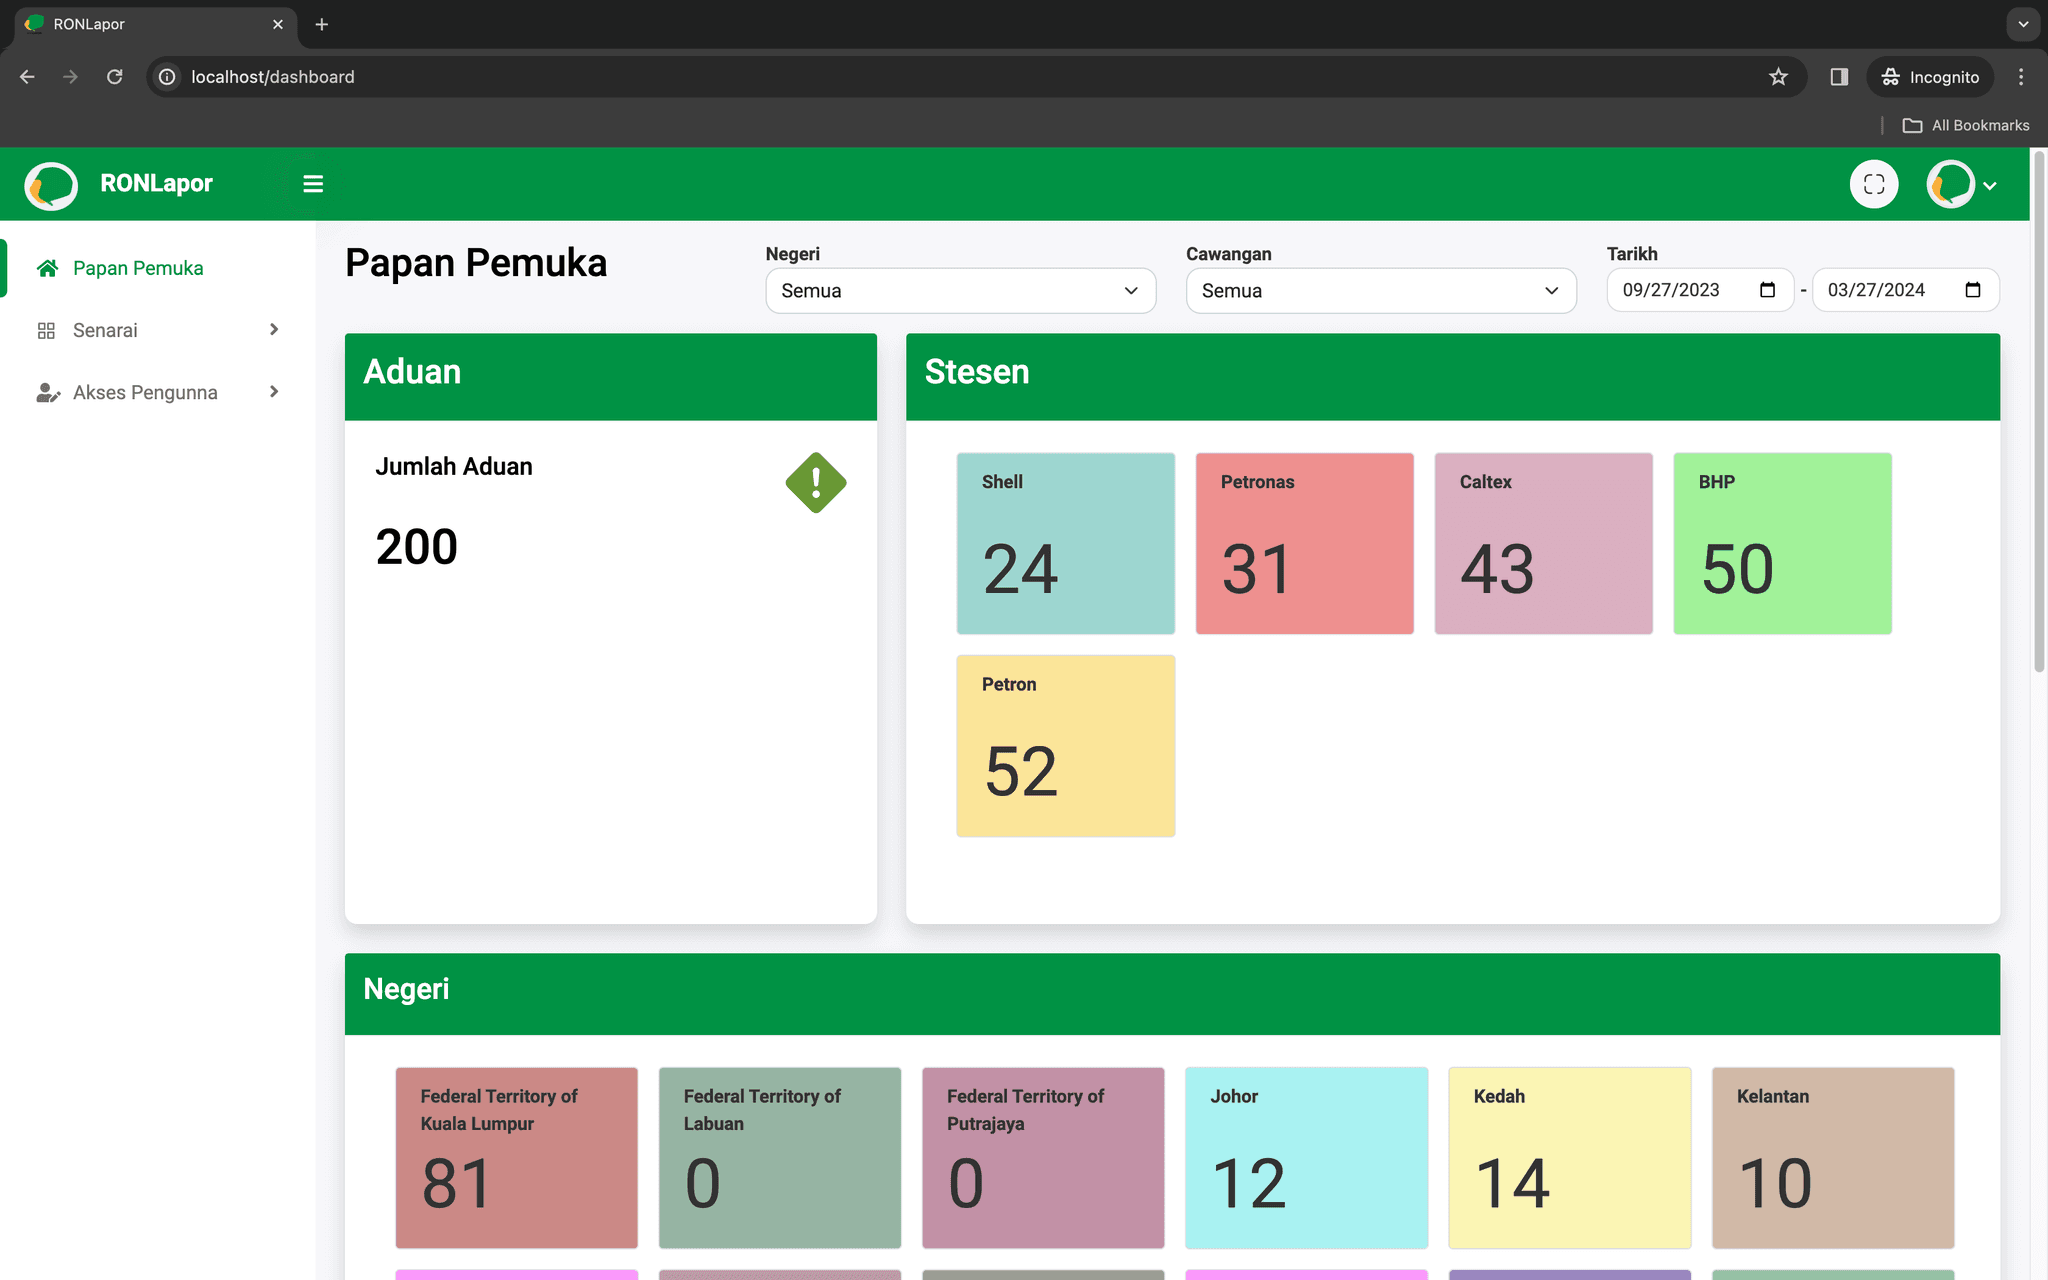Image resolution: width=2048 pixels, height=1280 pixels.
Task: Click the page vertical scrollbar
Action: click(x=2039, y=410)
